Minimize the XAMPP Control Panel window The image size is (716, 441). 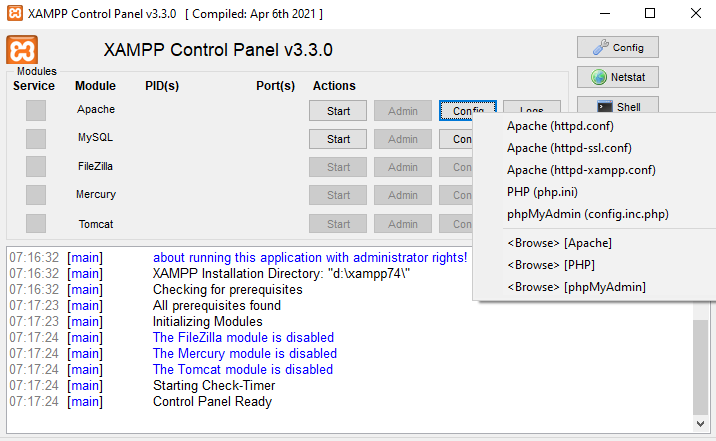pyautogui.click(x=605, y=13)
